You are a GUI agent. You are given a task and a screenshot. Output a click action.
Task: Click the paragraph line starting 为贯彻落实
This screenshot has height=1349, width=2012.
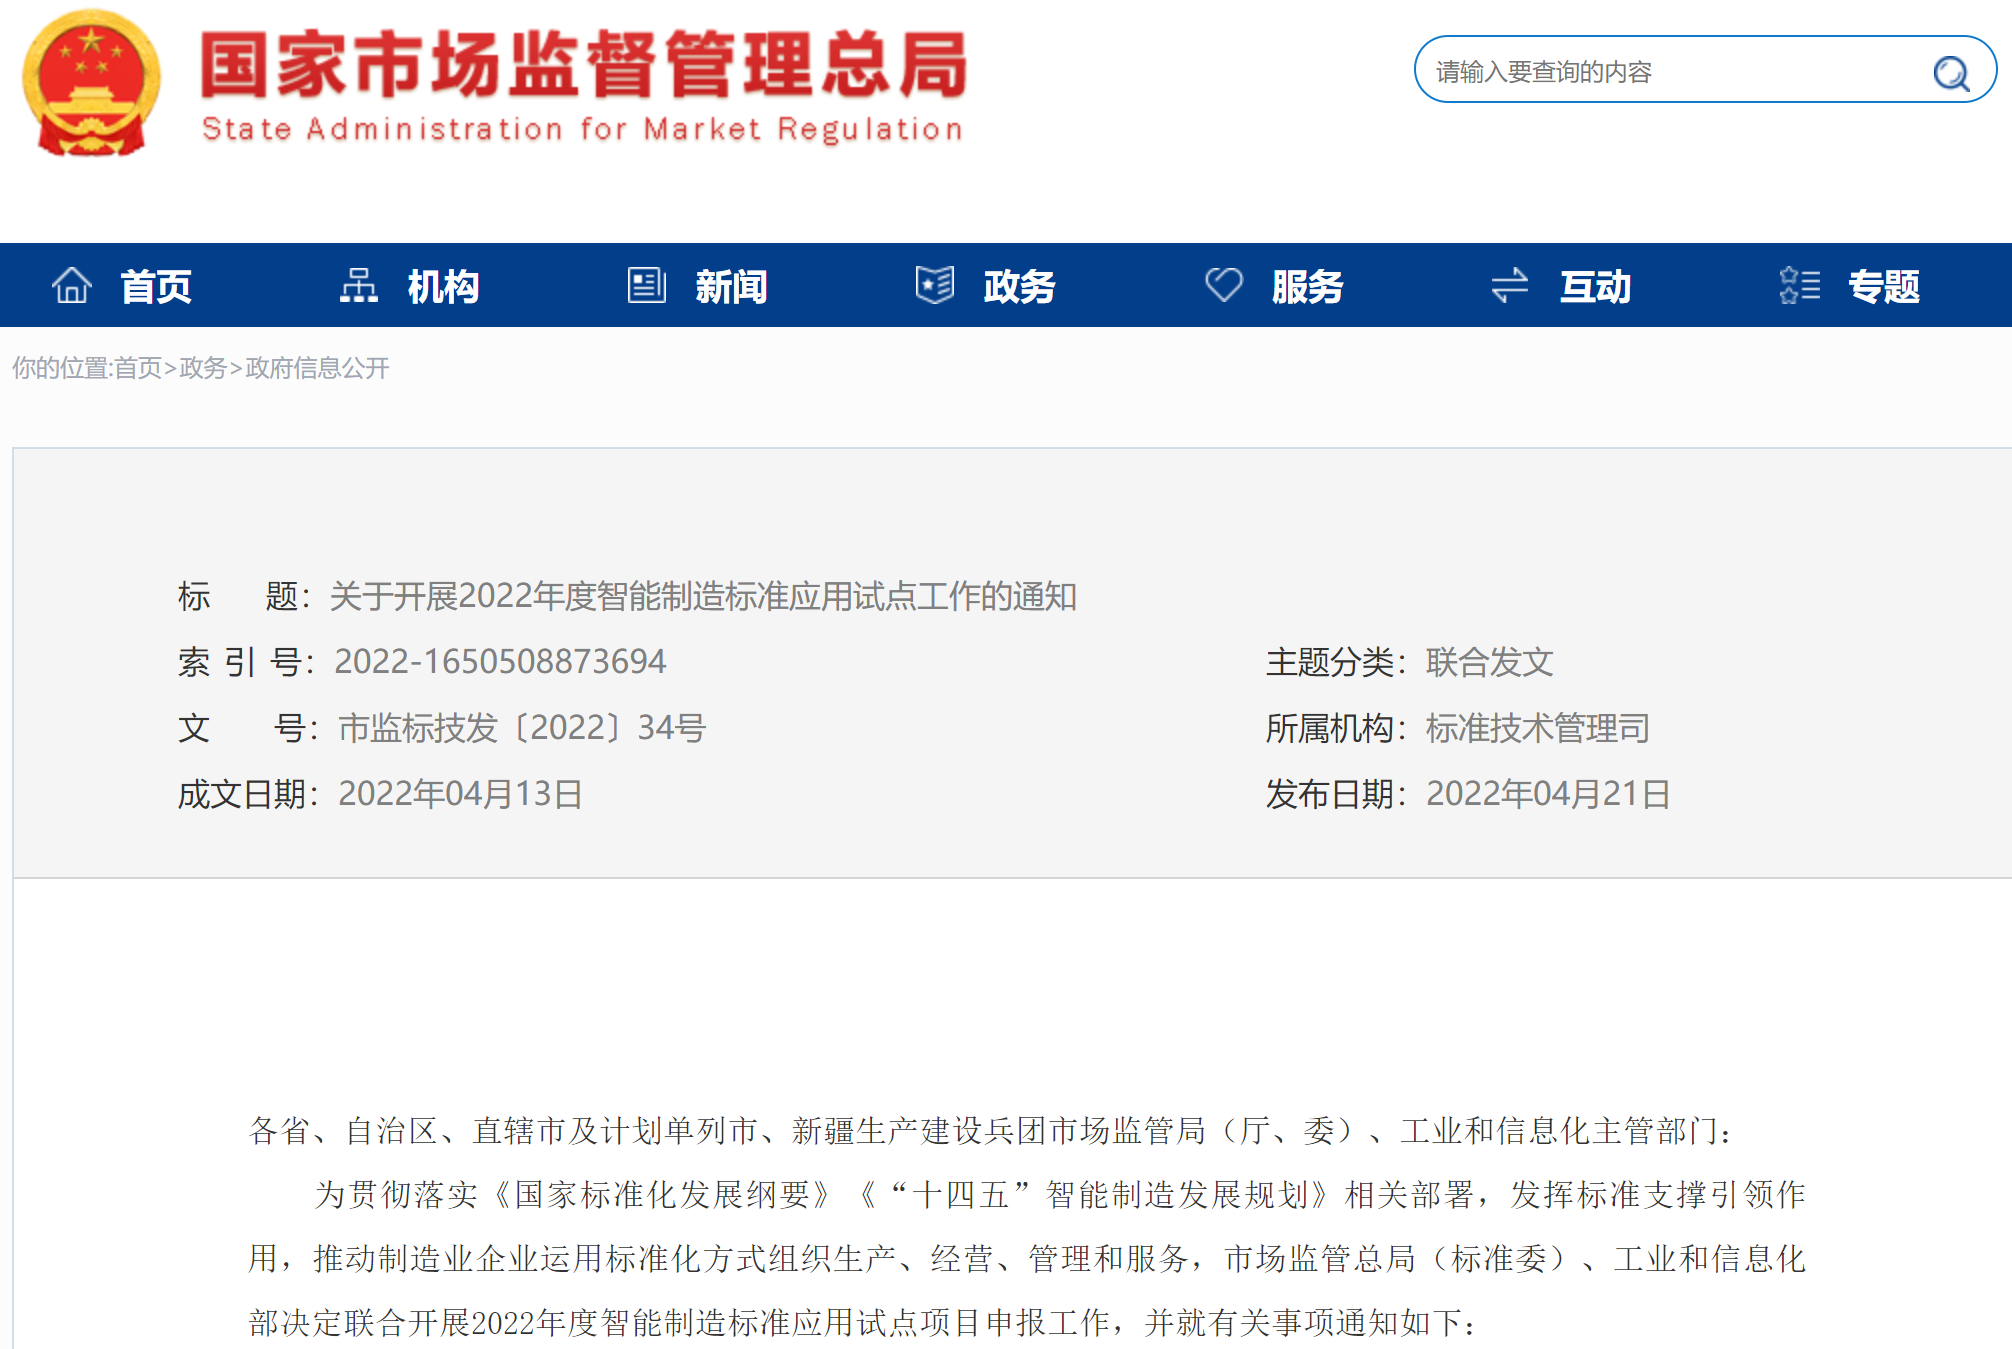click(x=1060, y=1195)
